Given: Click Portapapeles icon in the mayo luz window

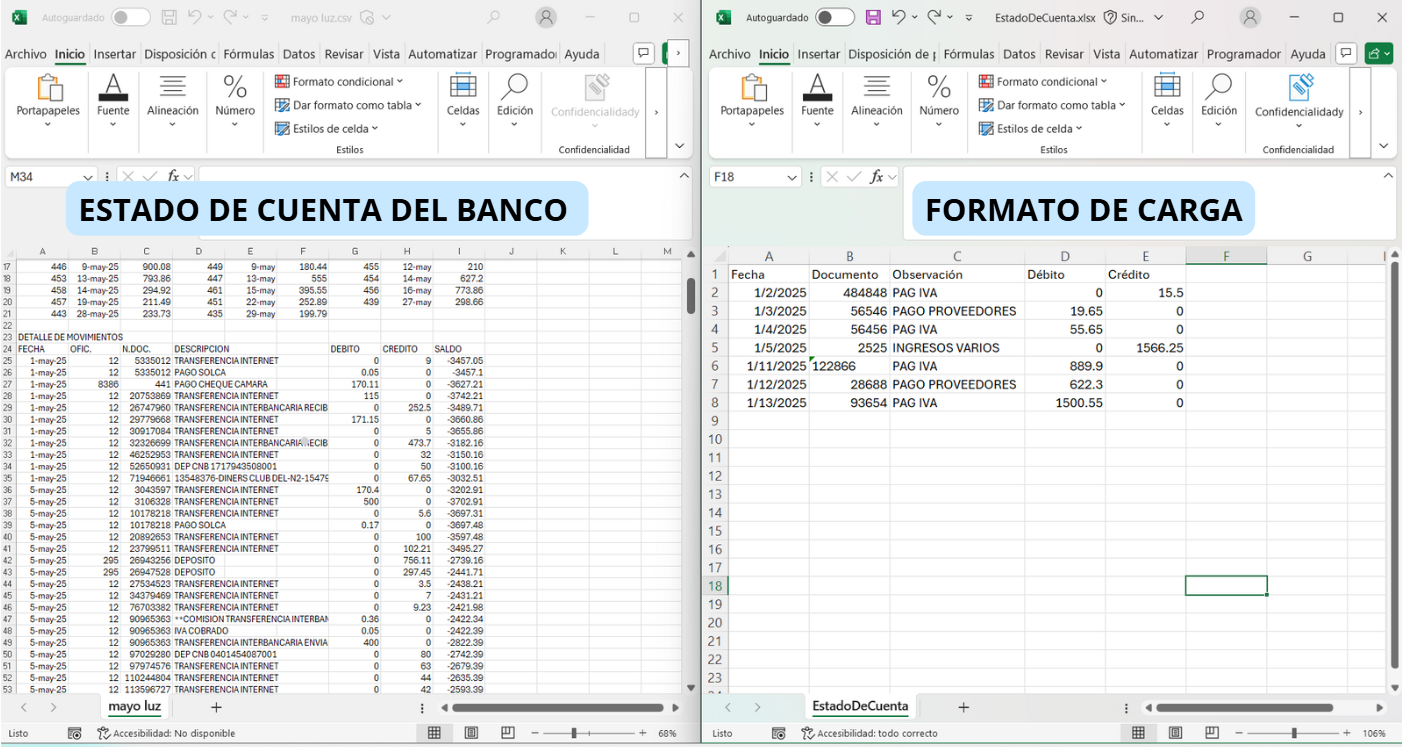Looking at the screenshot, I should pyautogui.click(x=48, y=90).
